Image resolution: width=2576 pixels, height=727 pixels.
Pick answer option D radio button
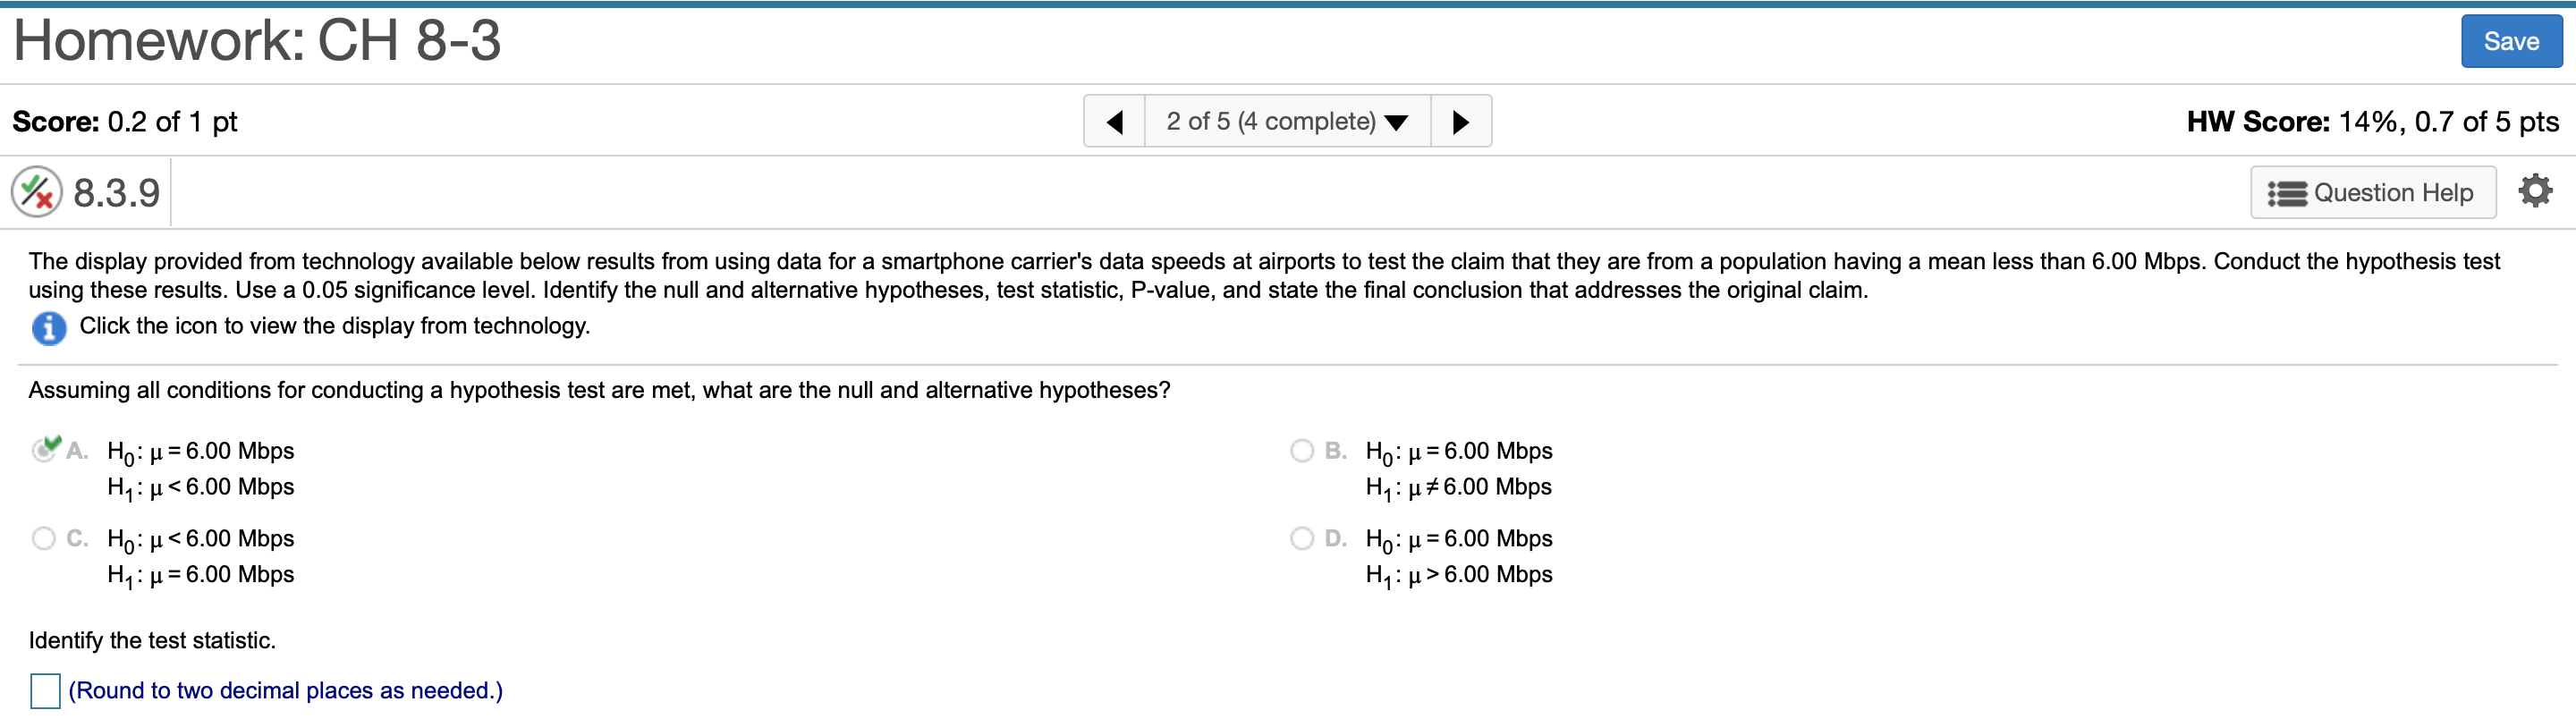[x=1301, y=539]
